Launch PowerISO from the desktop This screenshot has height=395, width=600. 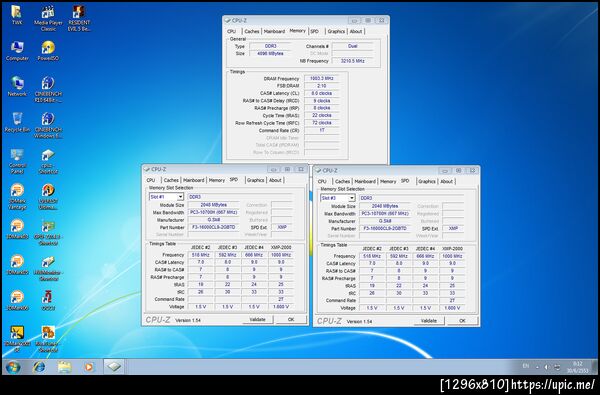click(x=48, y=51)
